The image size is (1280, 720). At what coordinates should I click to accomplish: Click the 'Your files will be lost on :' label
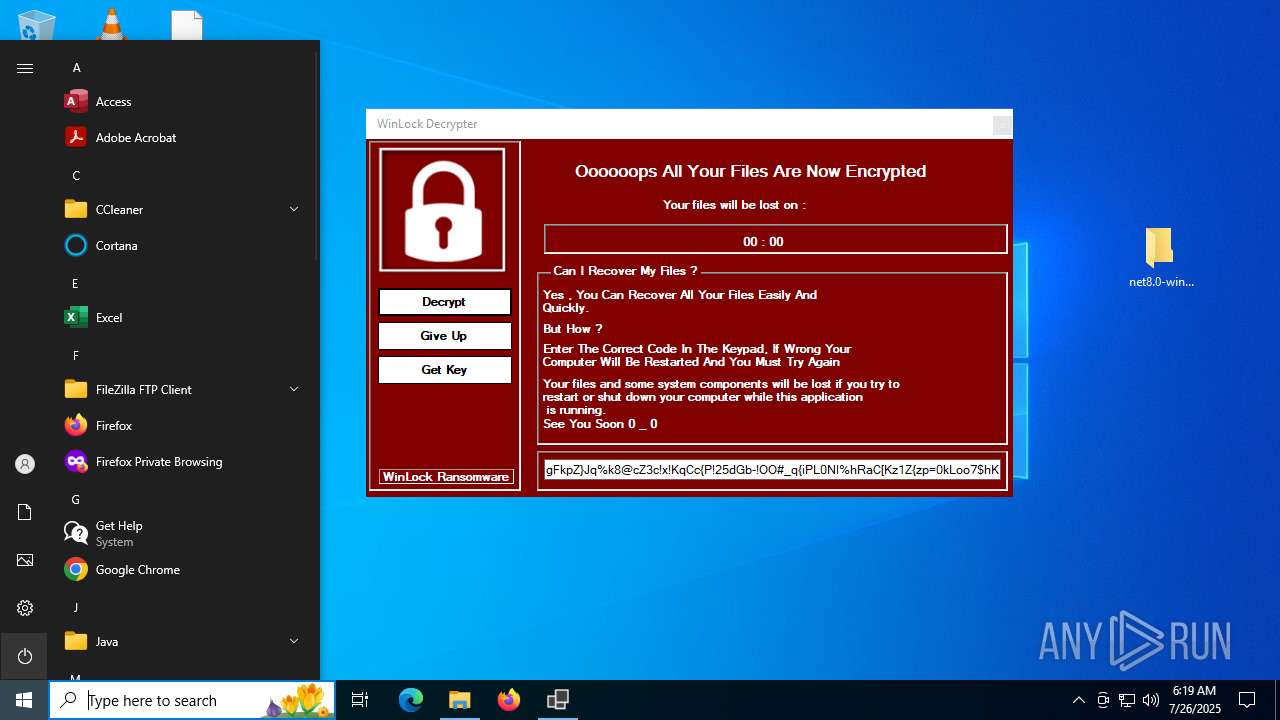coord(734,205)
